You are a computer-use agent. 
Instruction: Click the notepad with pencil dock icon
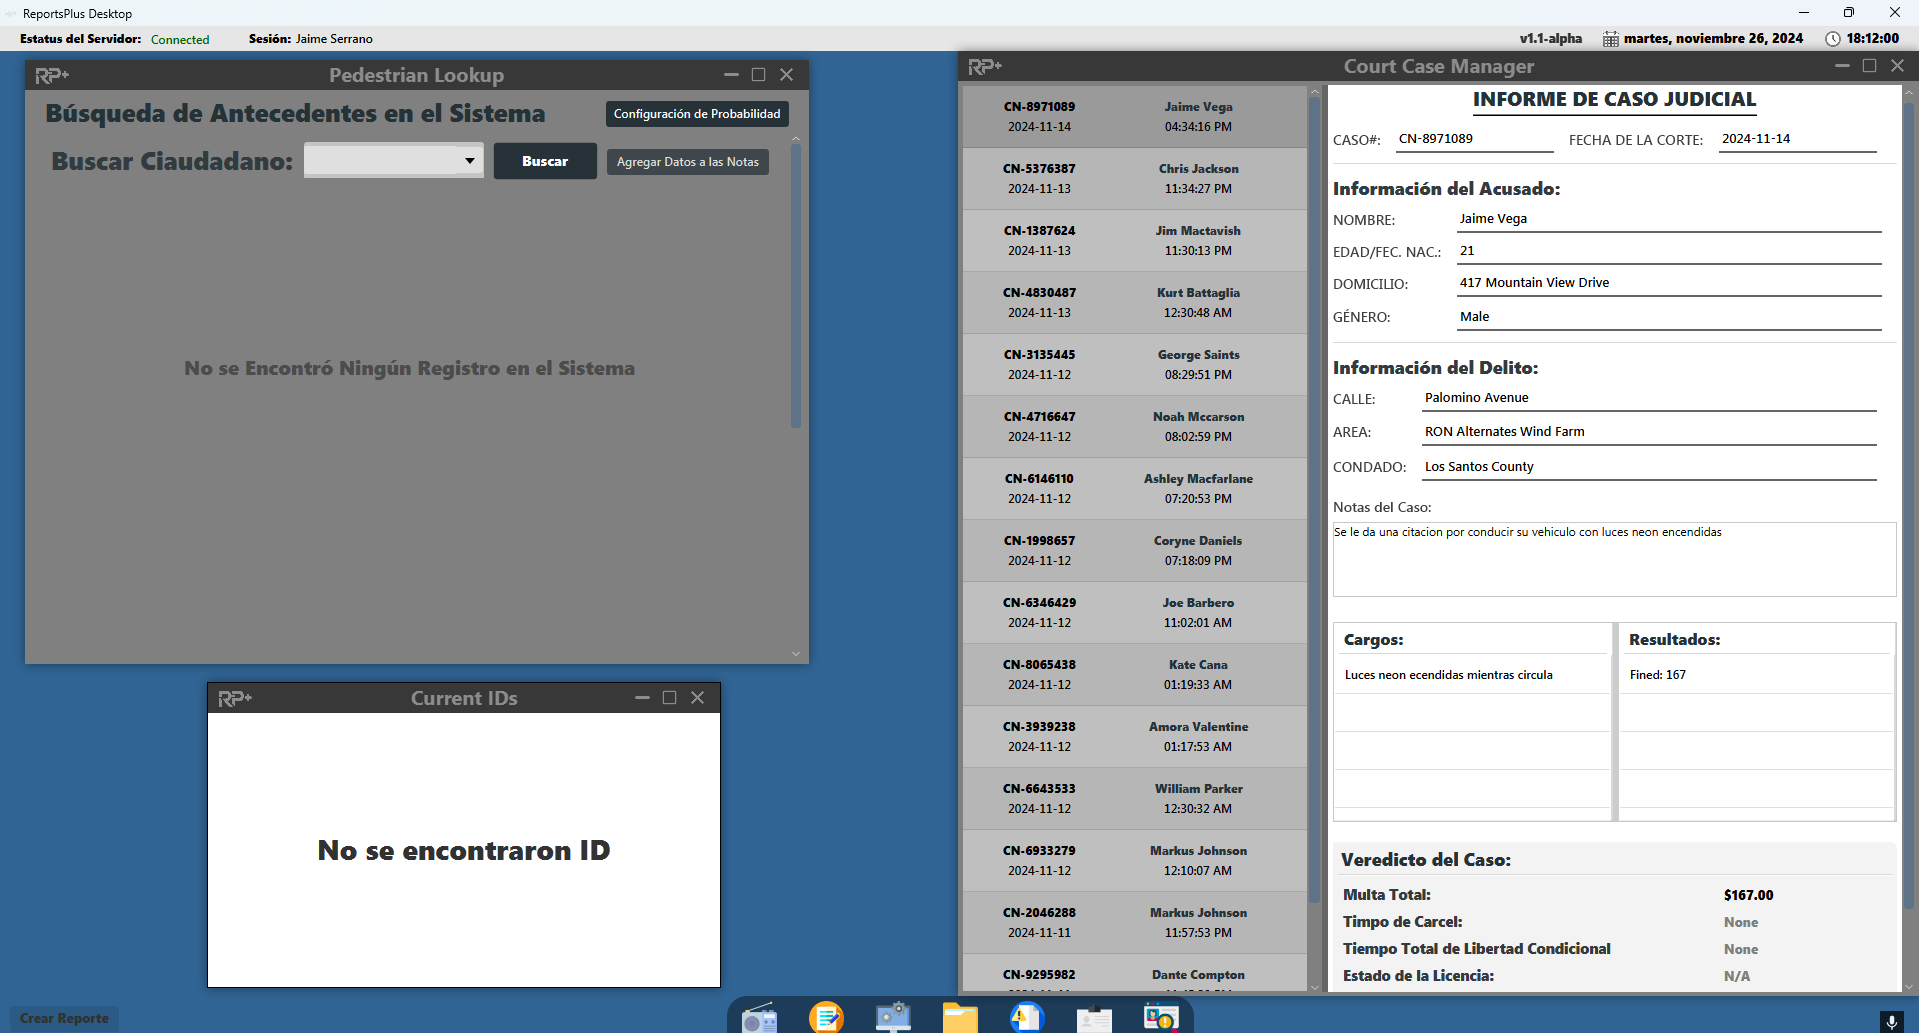pyautogui.click(x=826, y=1018)
